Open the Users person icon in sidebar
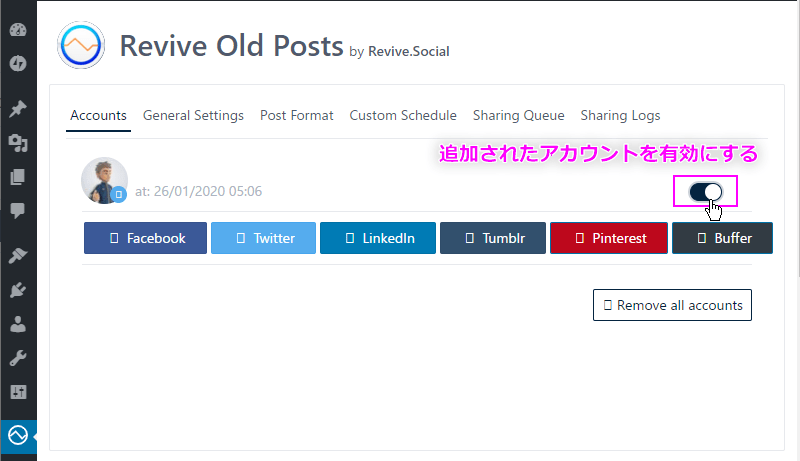Viewport: 800px width, 461px height. coord(18,324)
